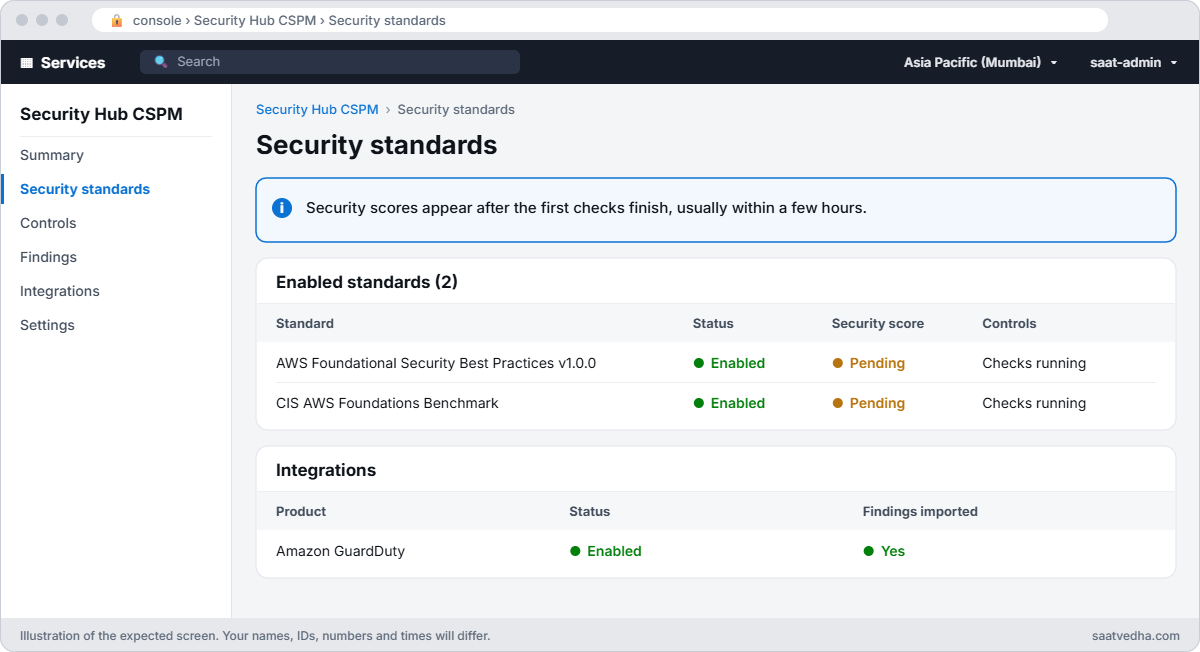Click Enabled status for AWS Foundational standard
1200x652 pixels.
tap(729, 363)
